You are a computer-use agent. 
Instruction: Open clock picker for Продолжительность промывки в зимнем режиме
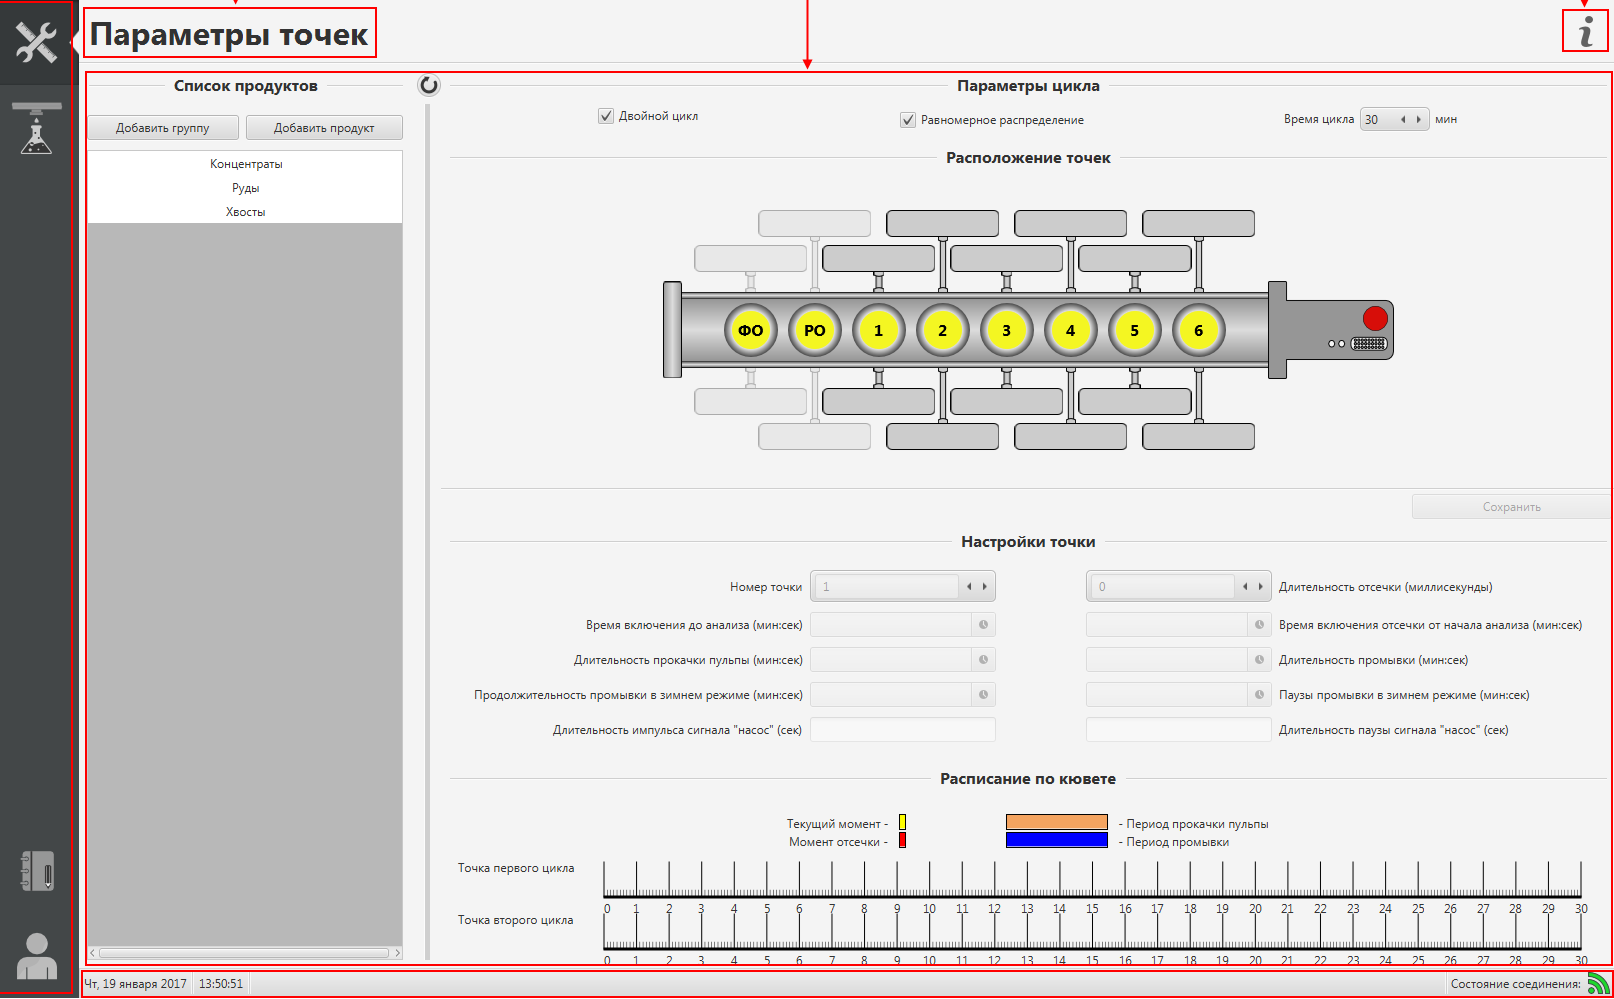pos(984,695)
